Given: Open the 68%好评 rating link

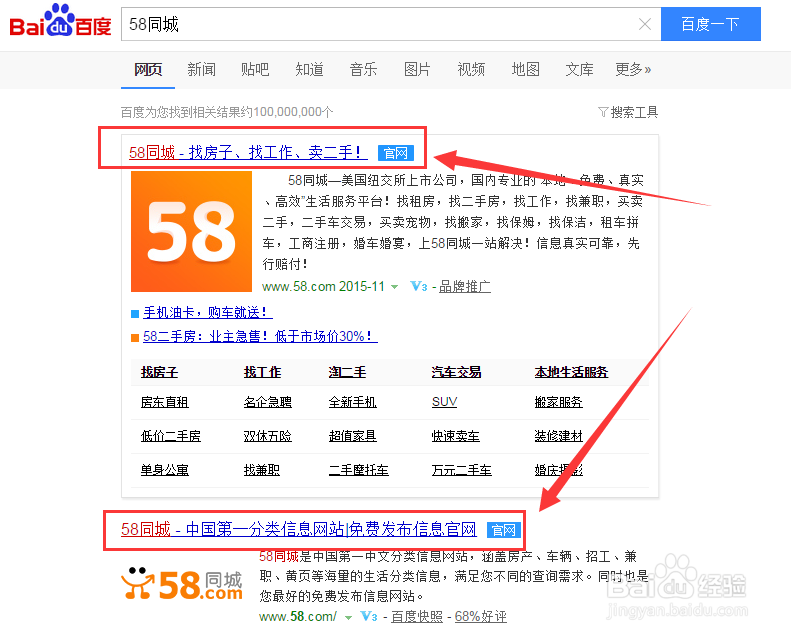Looking at the screenshot, I should pos(481,616).
